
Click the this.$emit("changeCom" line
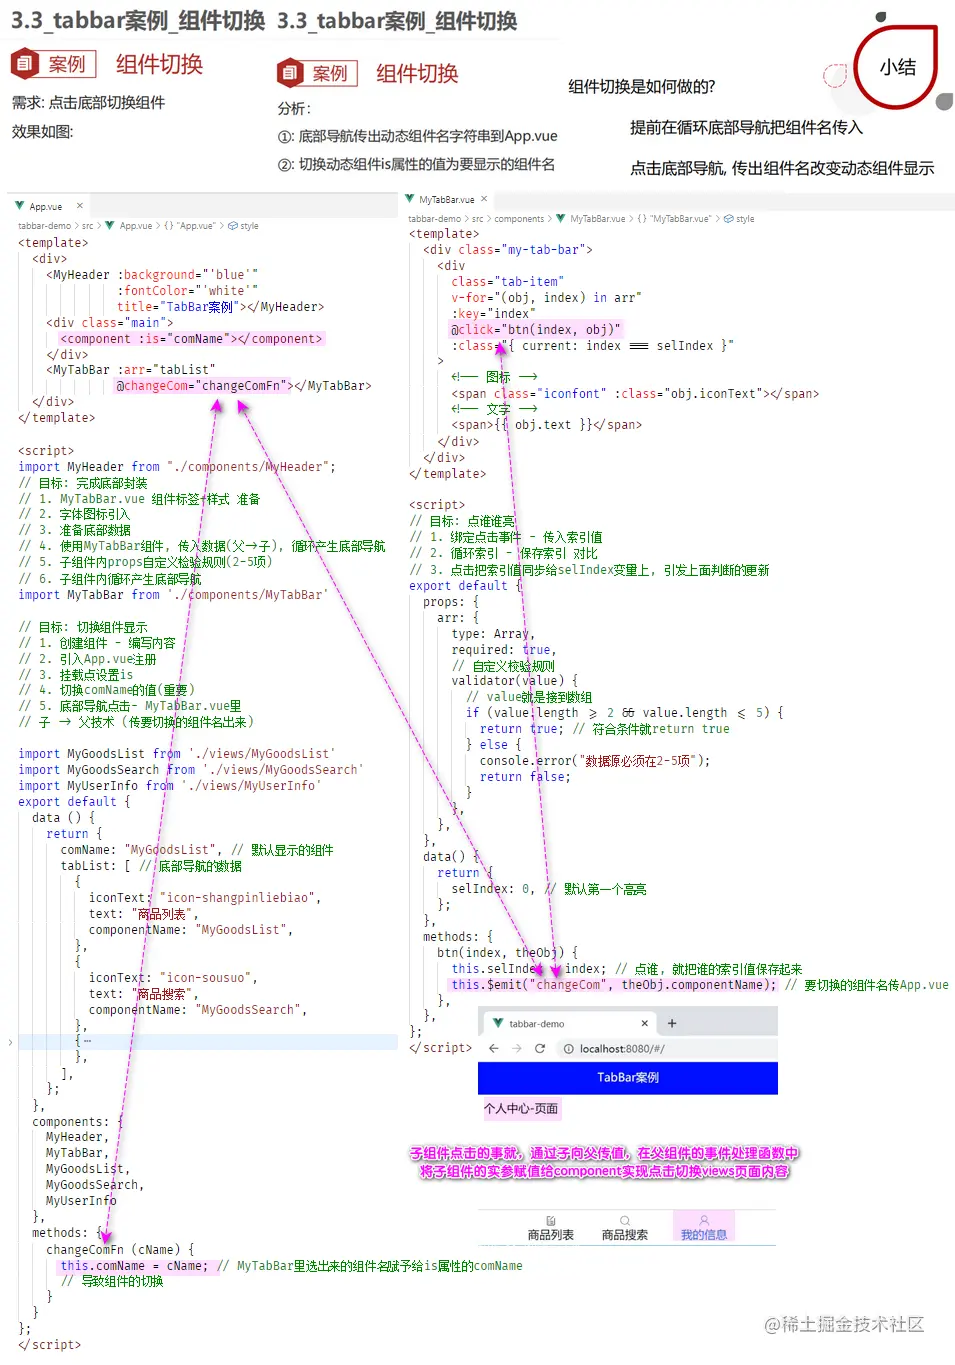613,984
